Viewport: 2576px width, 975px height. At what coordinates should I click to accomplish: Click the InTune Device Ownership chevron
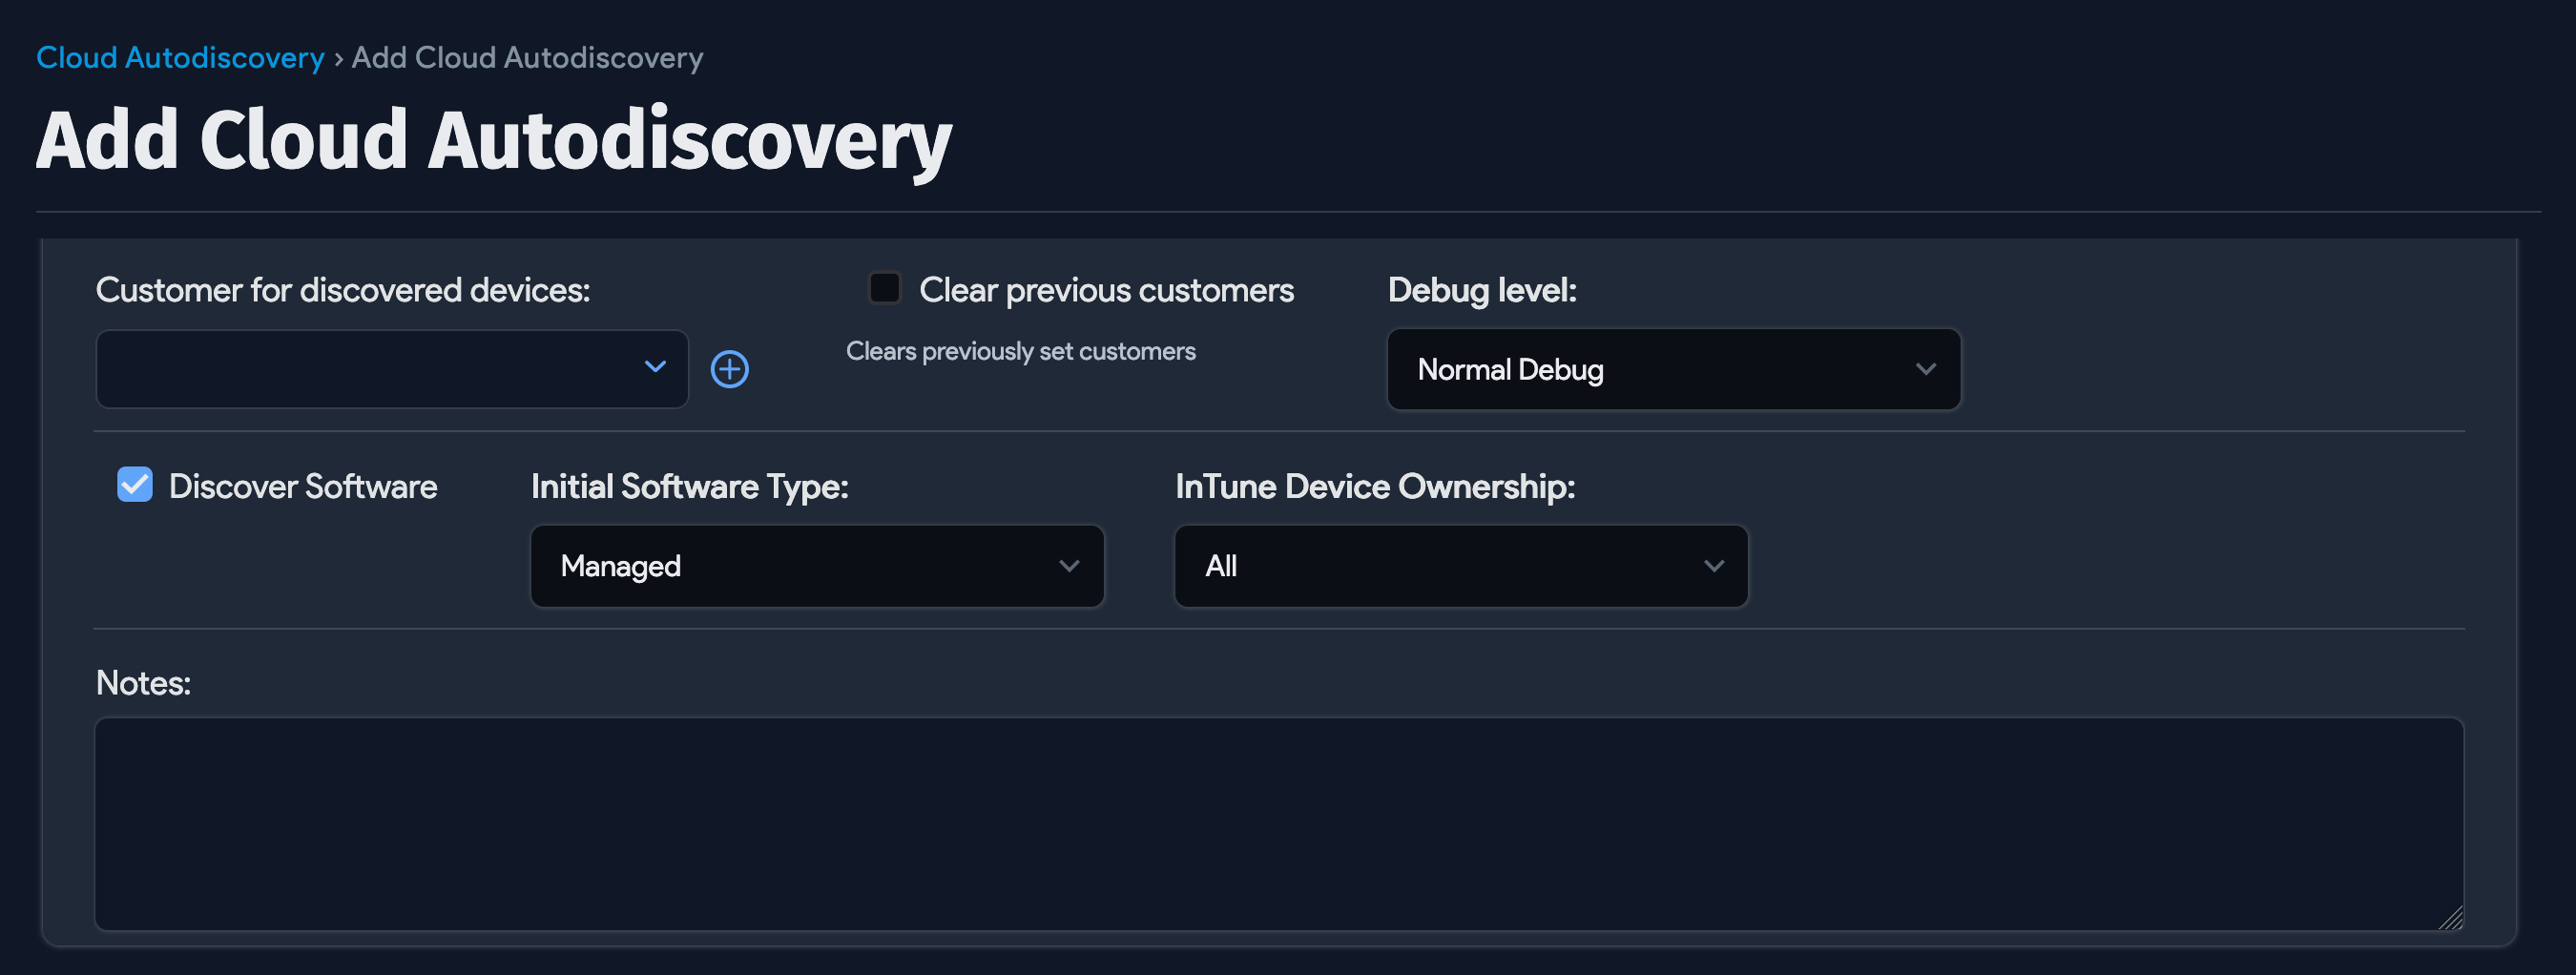pos(1713,566)
